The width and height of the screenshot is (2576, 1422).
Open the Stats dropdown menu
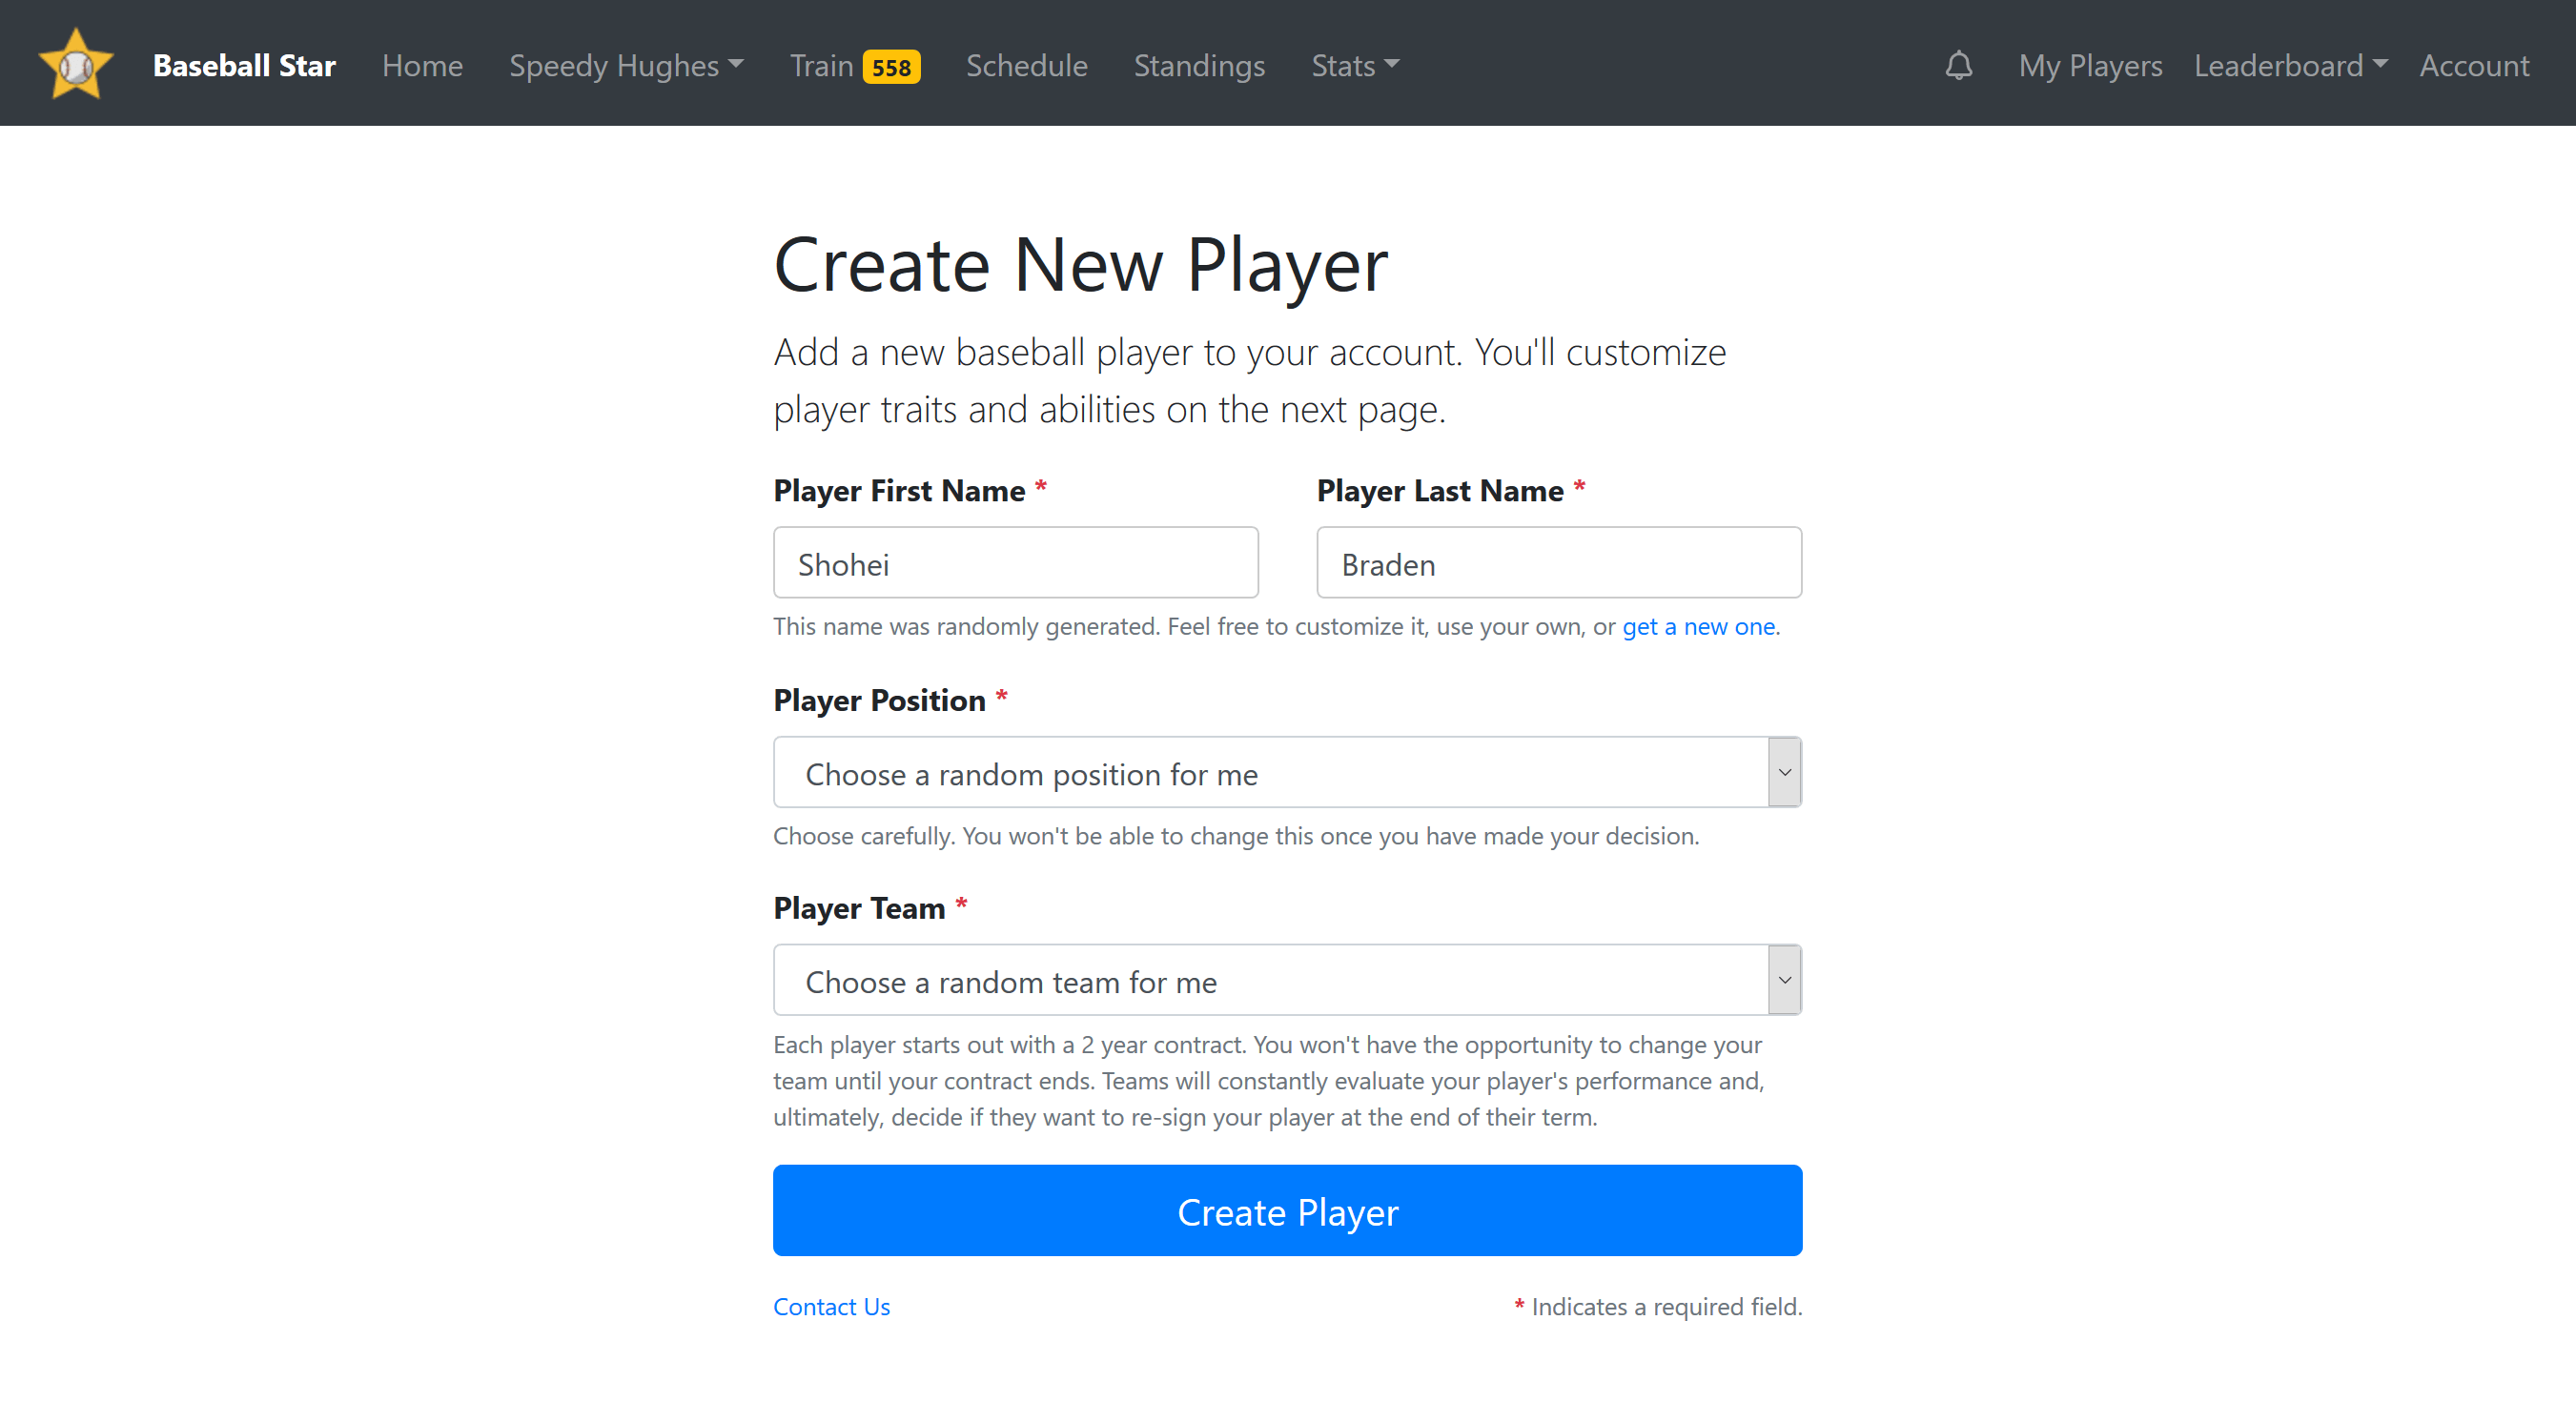point(1356,63)
